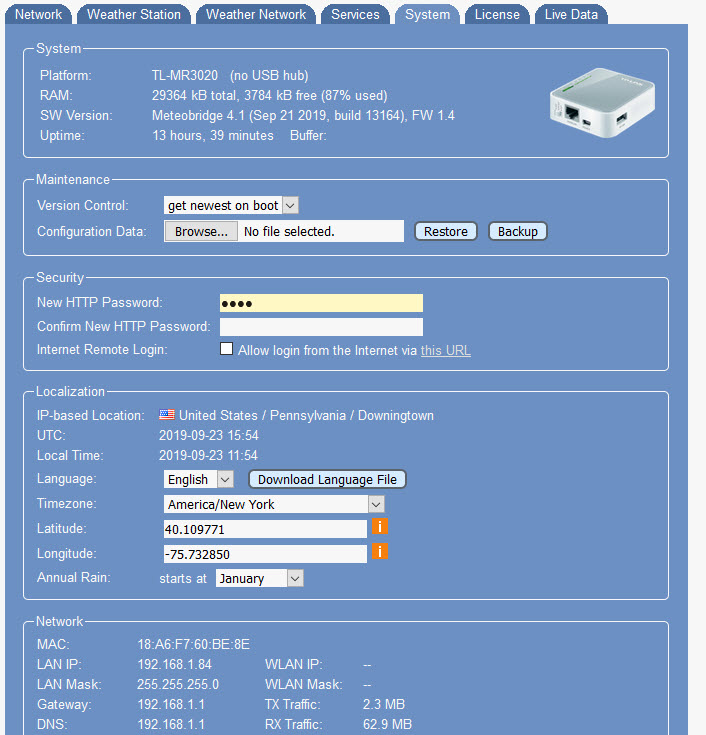Expand the Language dropdown set to English
The height and width of the screenshot is (735, 706).
[x=198, y=479]
